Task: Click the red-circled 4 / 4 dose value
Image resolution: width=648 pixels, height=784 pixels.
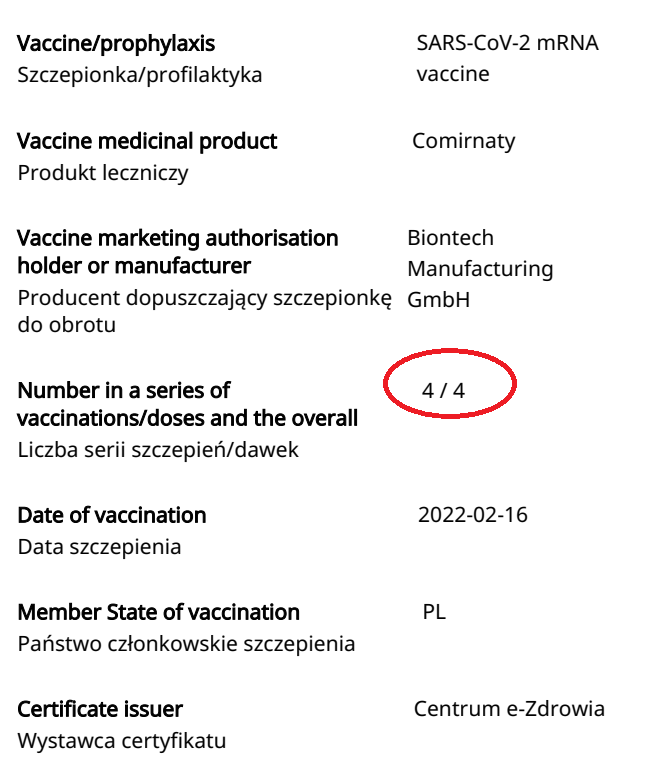Action: click(444, 390)
